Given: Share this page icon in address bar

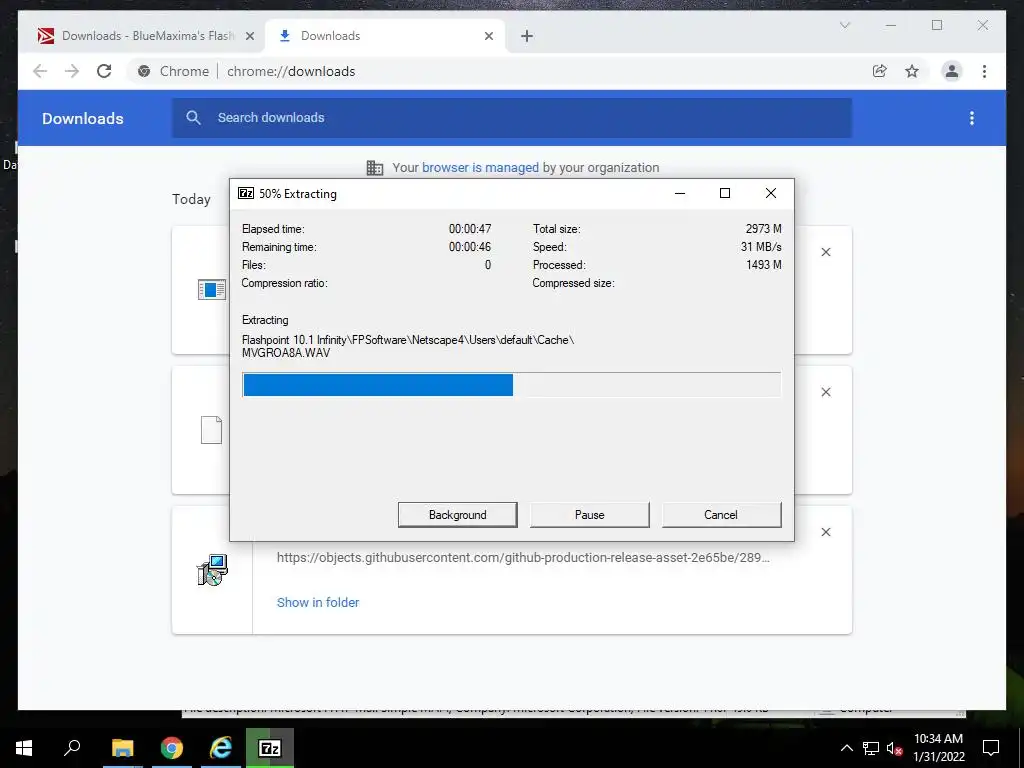Looking at the screenshot, I should pos(880,71).
